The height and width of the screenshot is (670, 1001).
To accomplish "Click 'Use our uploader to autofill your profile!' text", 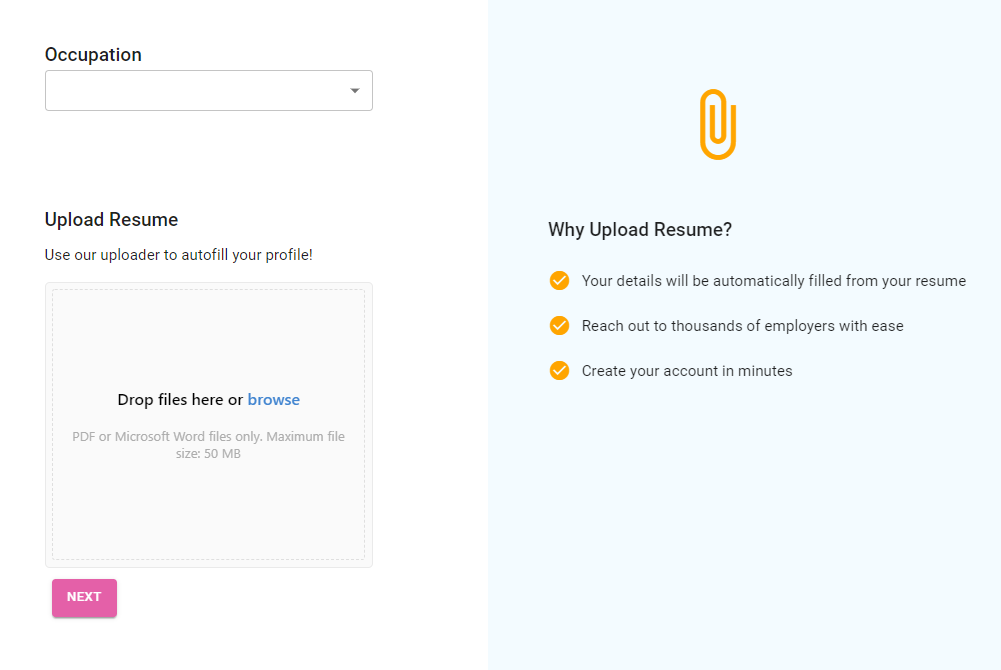I will [179, 255].
